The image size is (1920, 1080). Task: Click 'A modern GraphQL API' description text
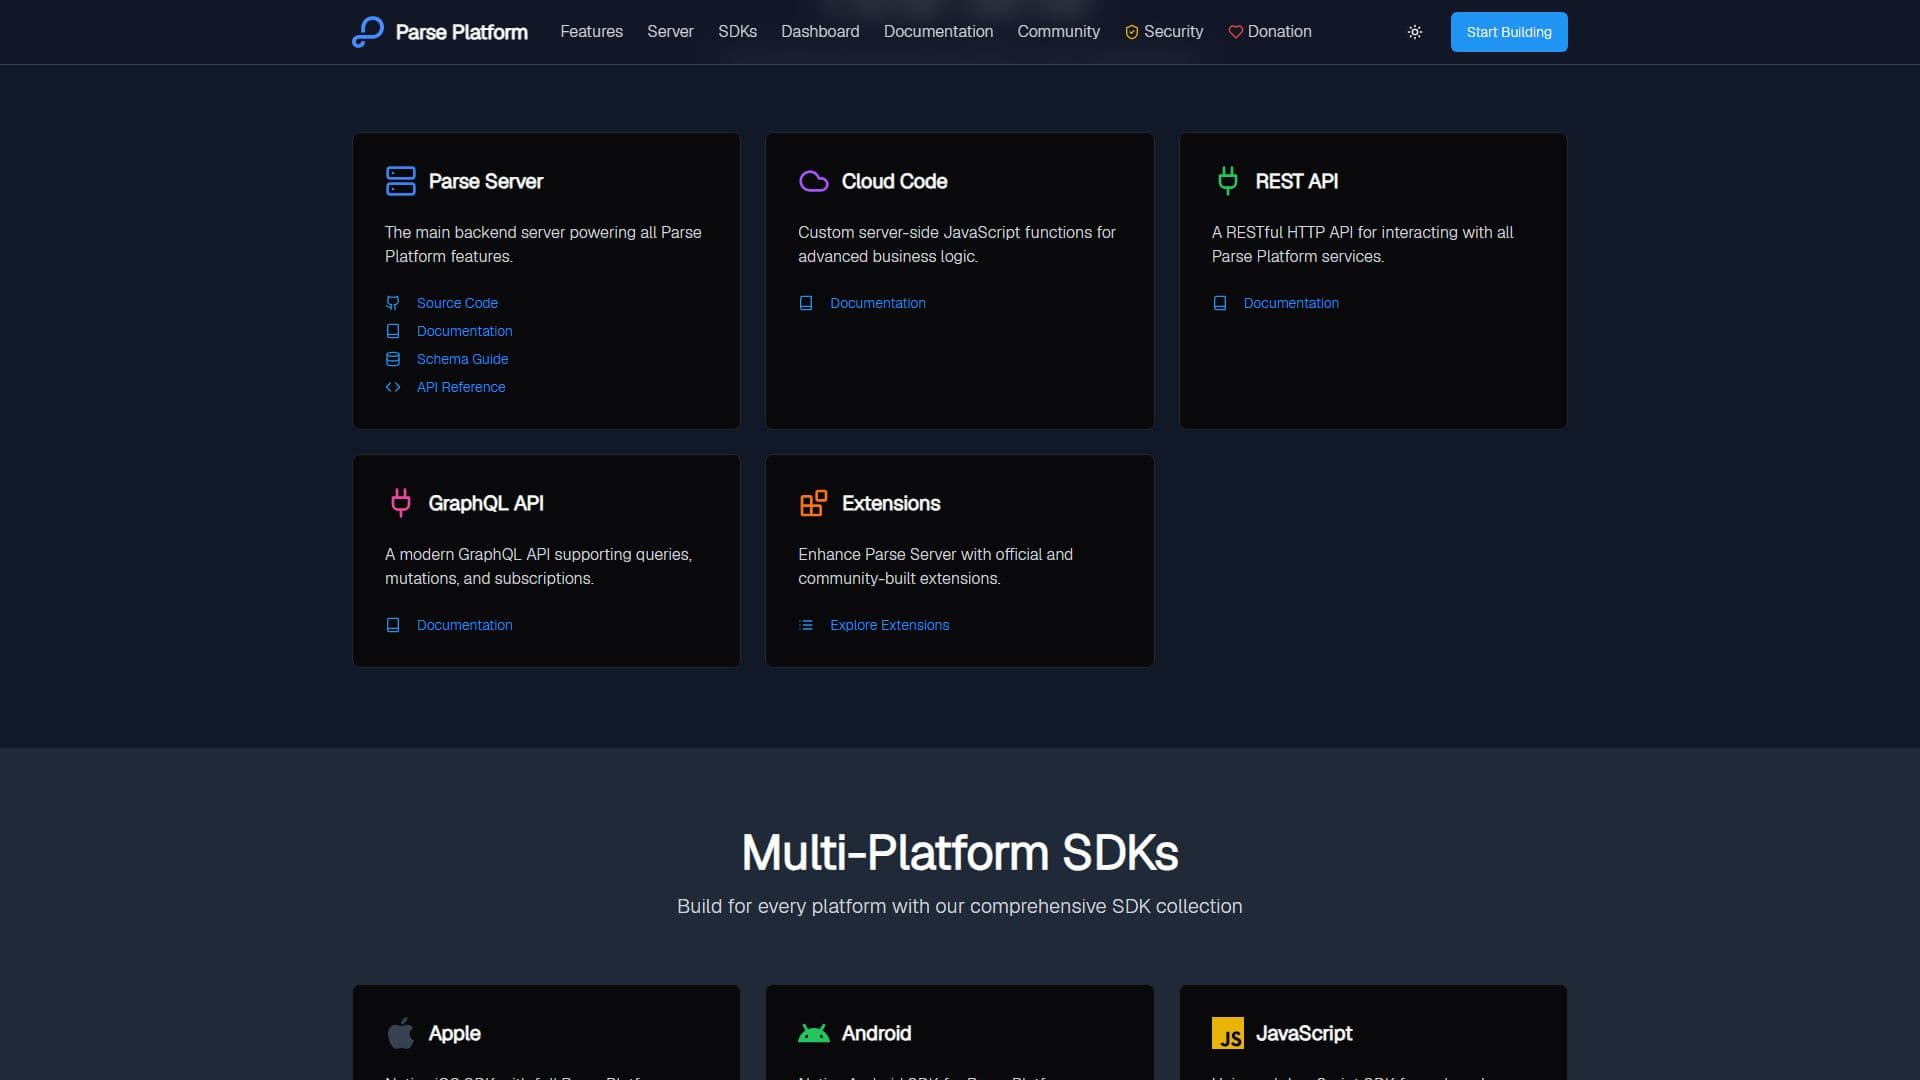click(x=538, y=566)
